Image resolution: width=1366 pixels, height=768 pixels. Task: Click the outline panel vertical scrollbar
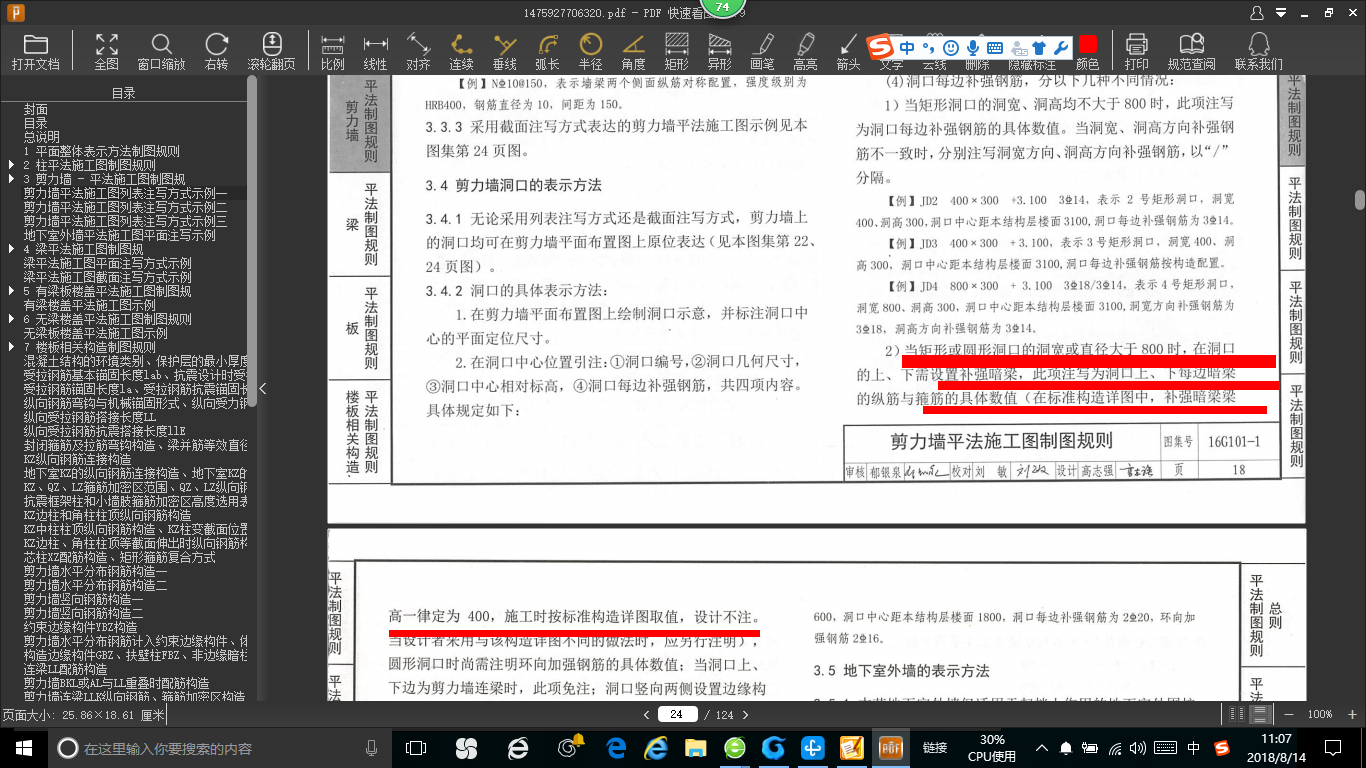(x=252, y=240)
